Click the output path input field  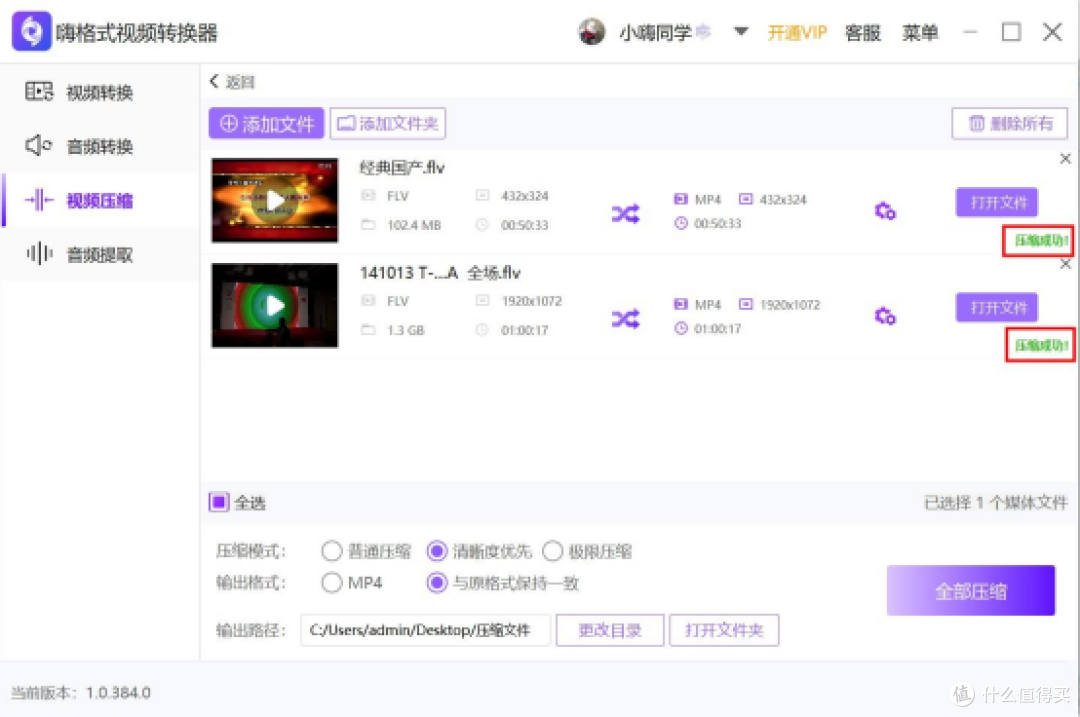425,630
